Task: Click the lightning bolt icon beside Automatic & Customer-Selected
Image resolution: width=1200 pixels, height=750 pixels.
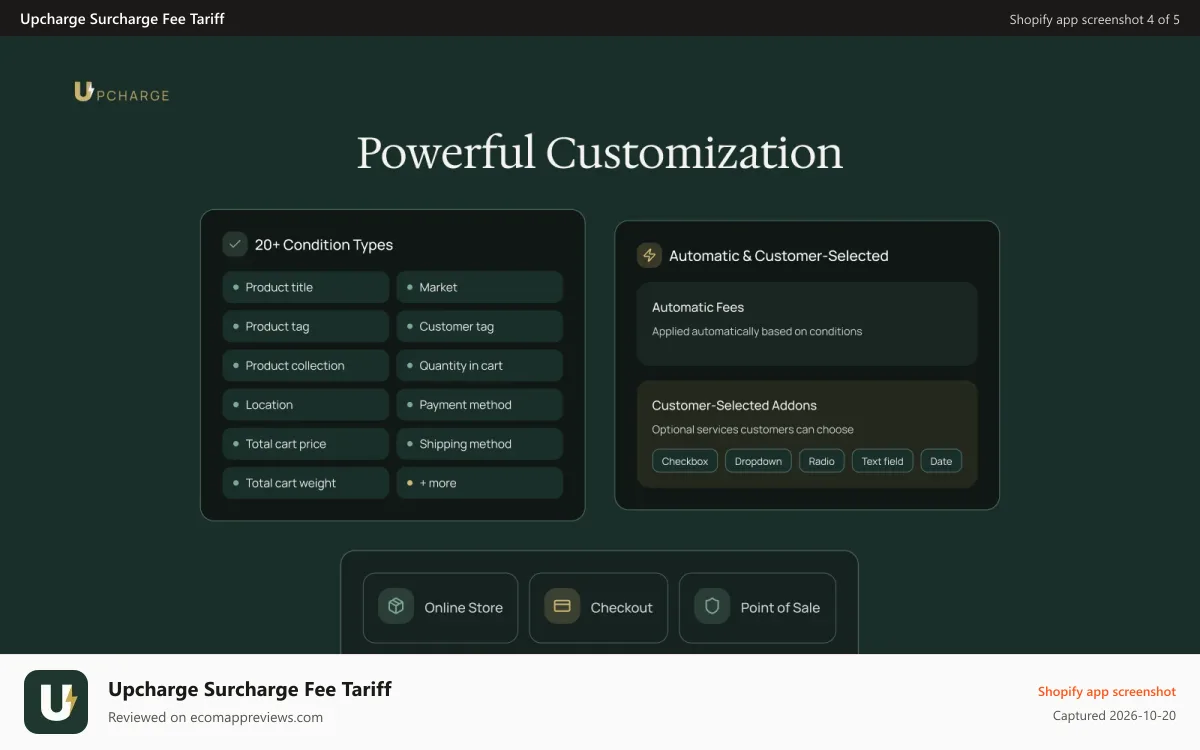Action: click(x=649, y=255)
